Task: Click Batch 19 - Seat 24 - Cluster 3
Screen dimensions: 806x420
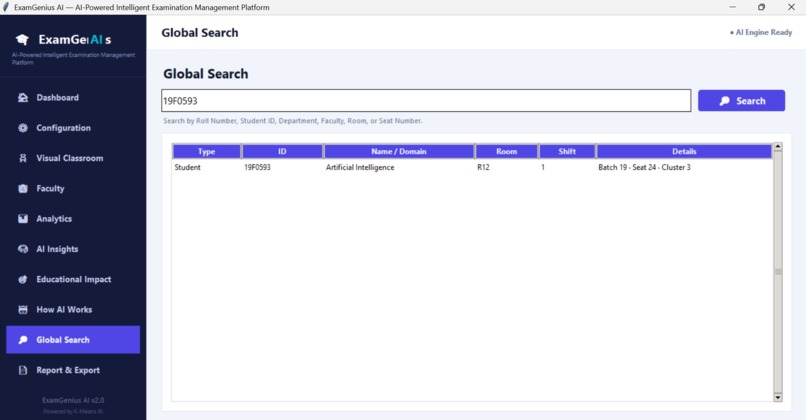Action: coord(644,167)
